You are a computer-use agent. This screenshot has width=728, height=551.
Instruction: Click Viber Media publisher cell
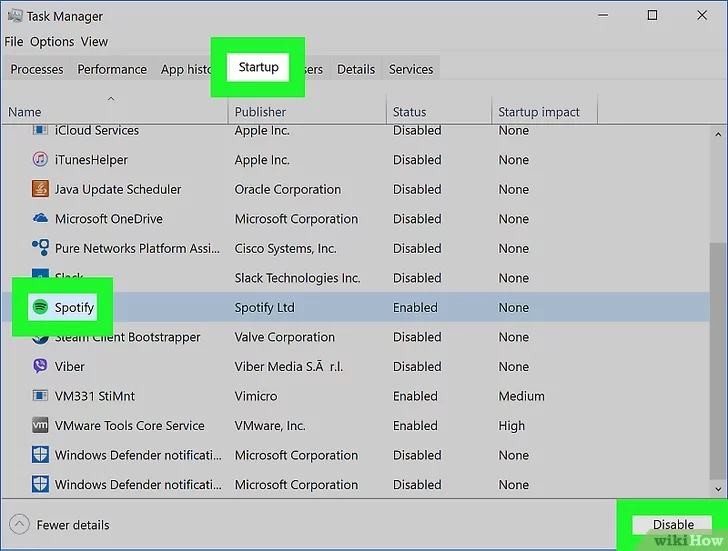[288, 366]
